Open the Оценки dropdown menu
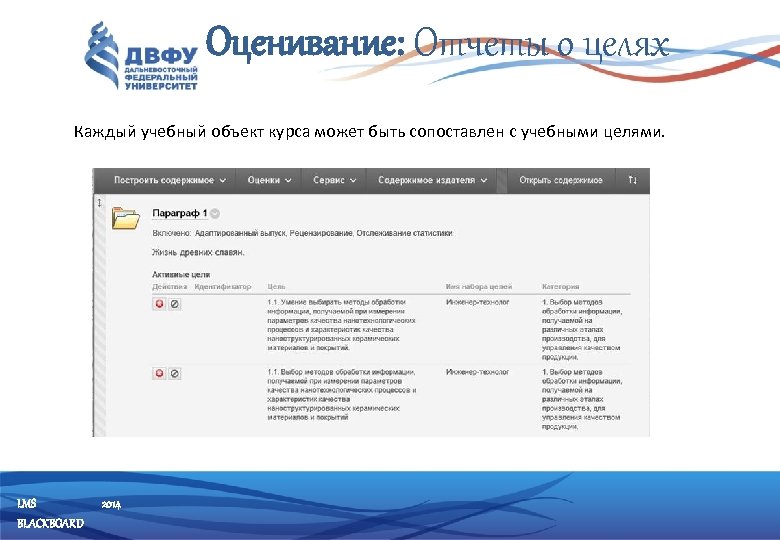The height and width of the screenshot is (540, 780). pos(269,180)
